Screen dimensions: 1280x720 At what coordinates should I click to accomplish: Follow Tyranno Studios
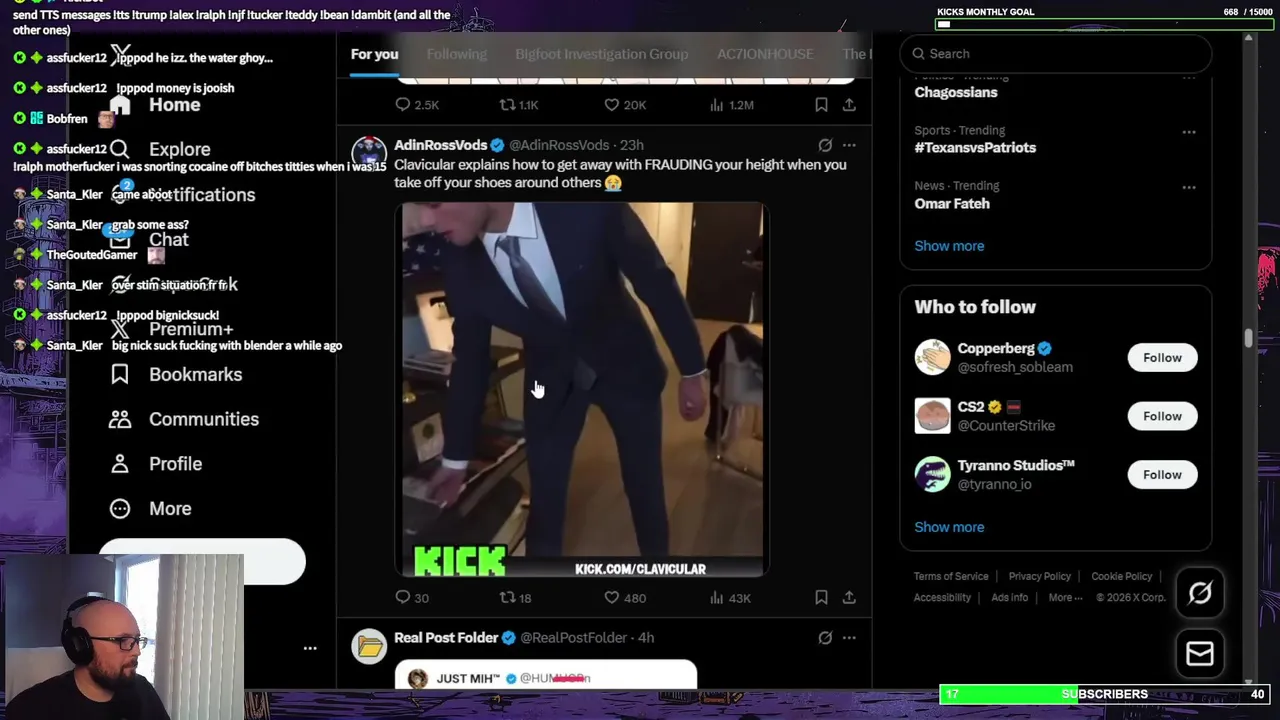1162,474
